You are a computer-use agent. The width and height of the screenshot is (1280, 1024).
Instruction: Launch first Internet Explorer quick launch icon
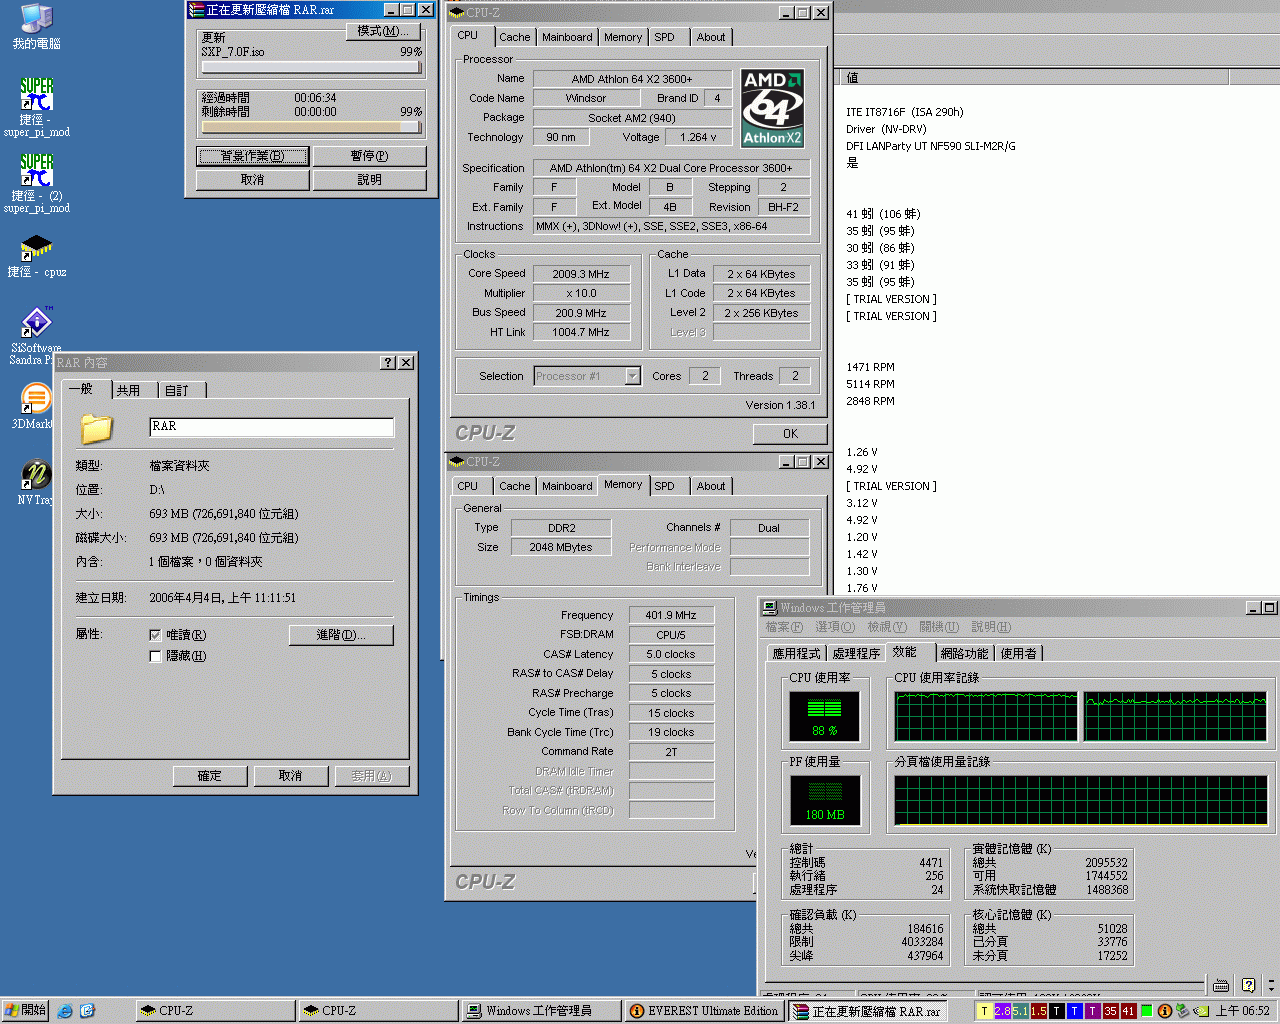point(65,1011)
